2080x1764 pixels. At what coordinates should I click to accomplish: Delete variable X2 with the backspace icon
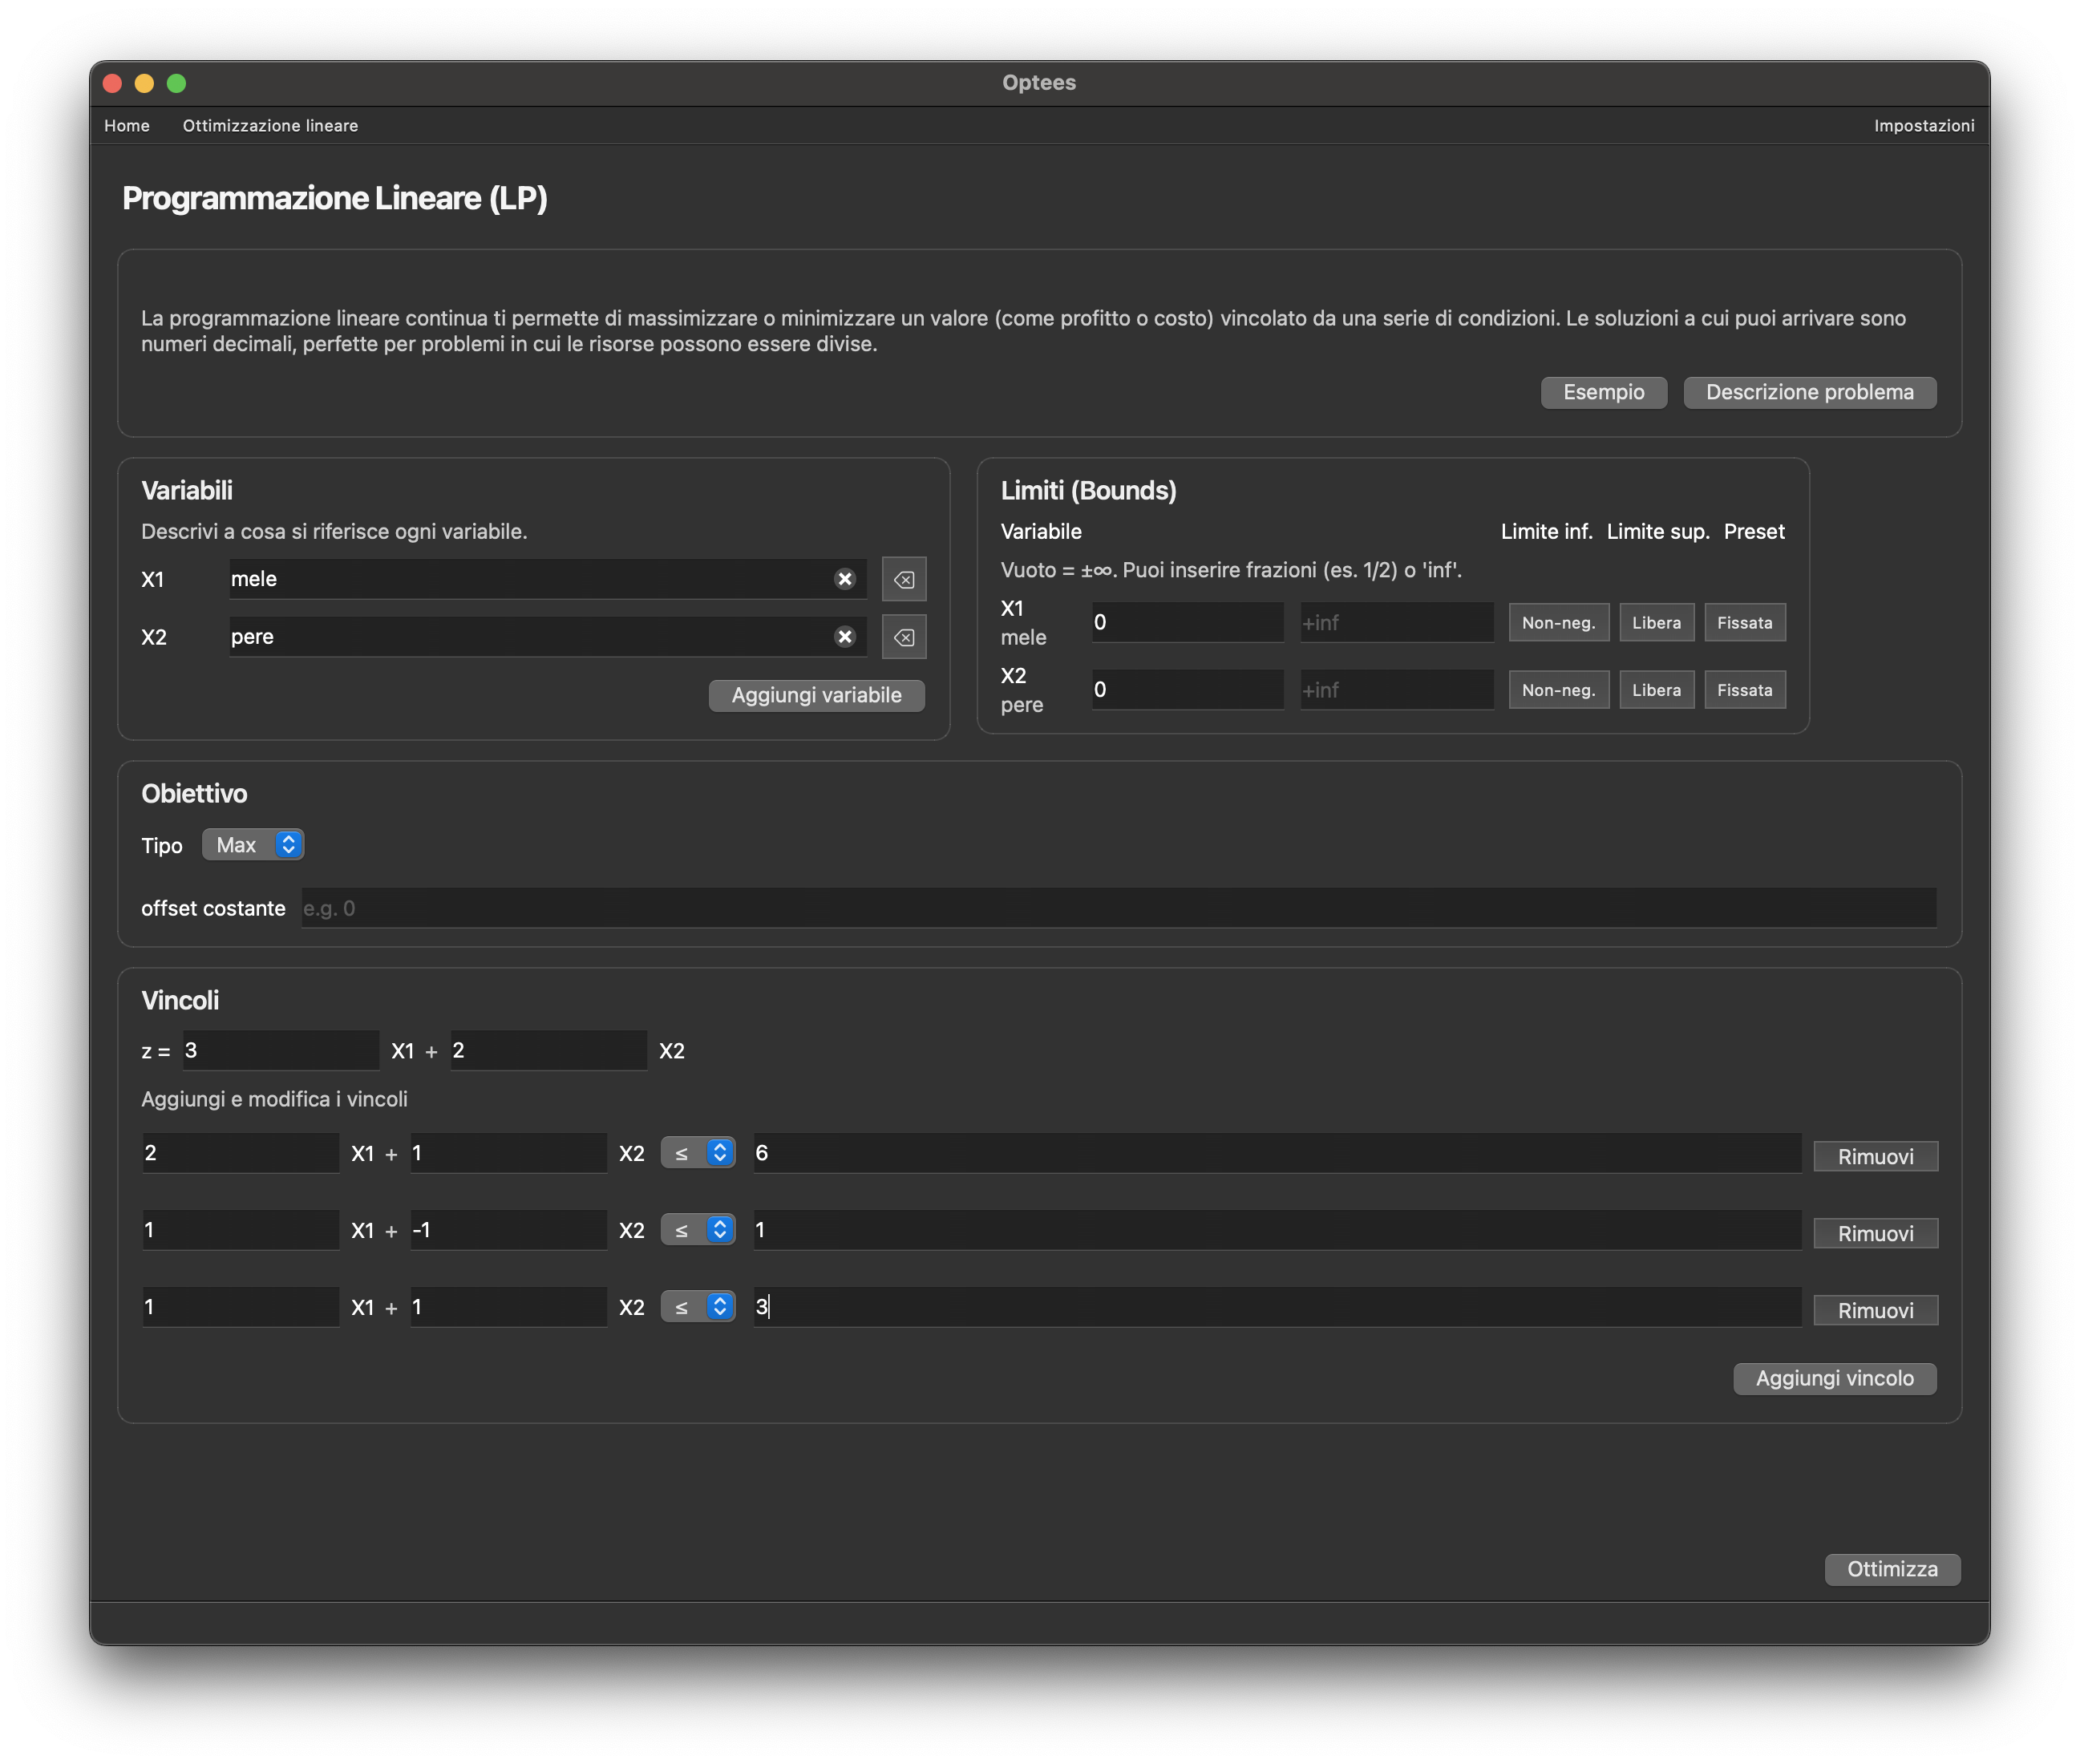click(x=904, y=638)
